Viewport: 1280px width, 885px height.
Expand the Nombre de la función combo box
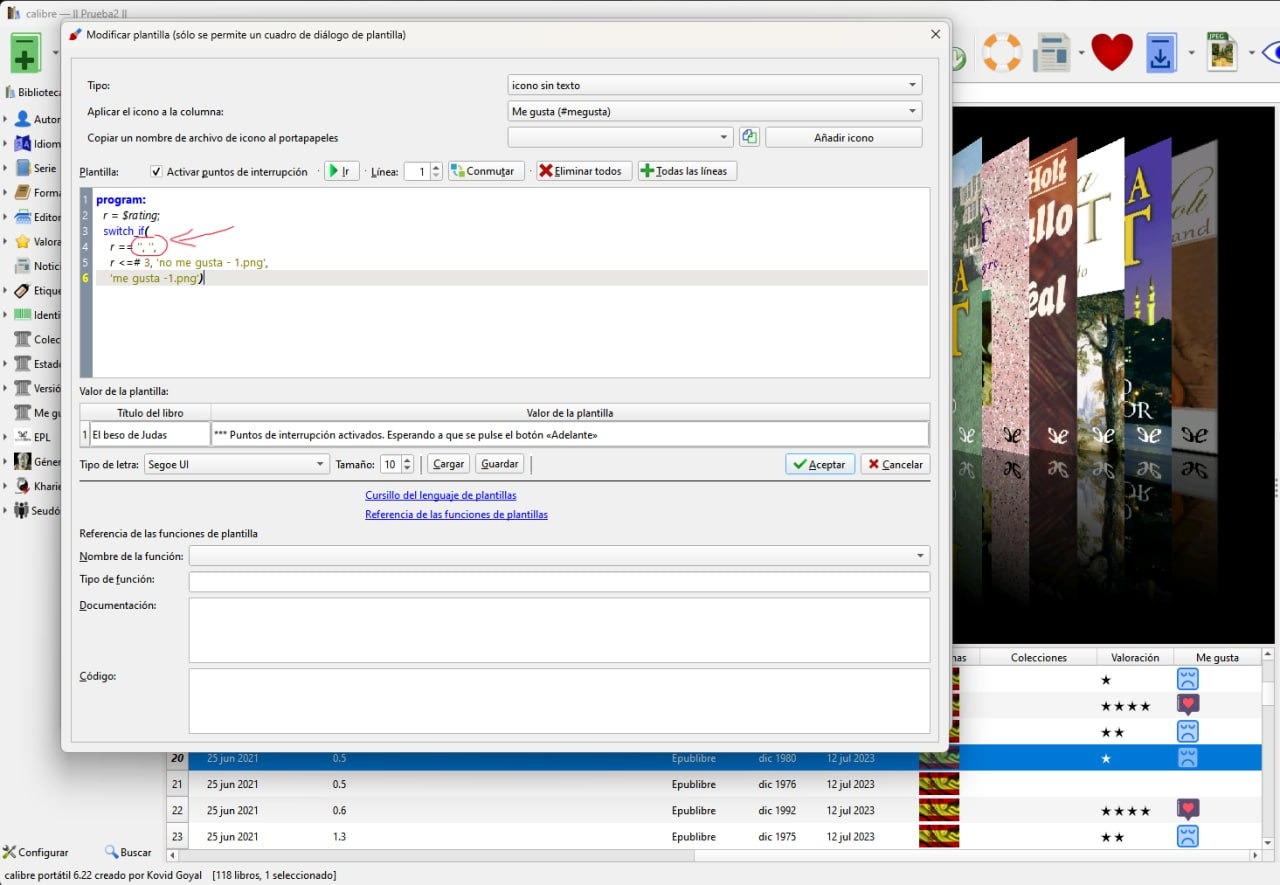pos(558,556)
